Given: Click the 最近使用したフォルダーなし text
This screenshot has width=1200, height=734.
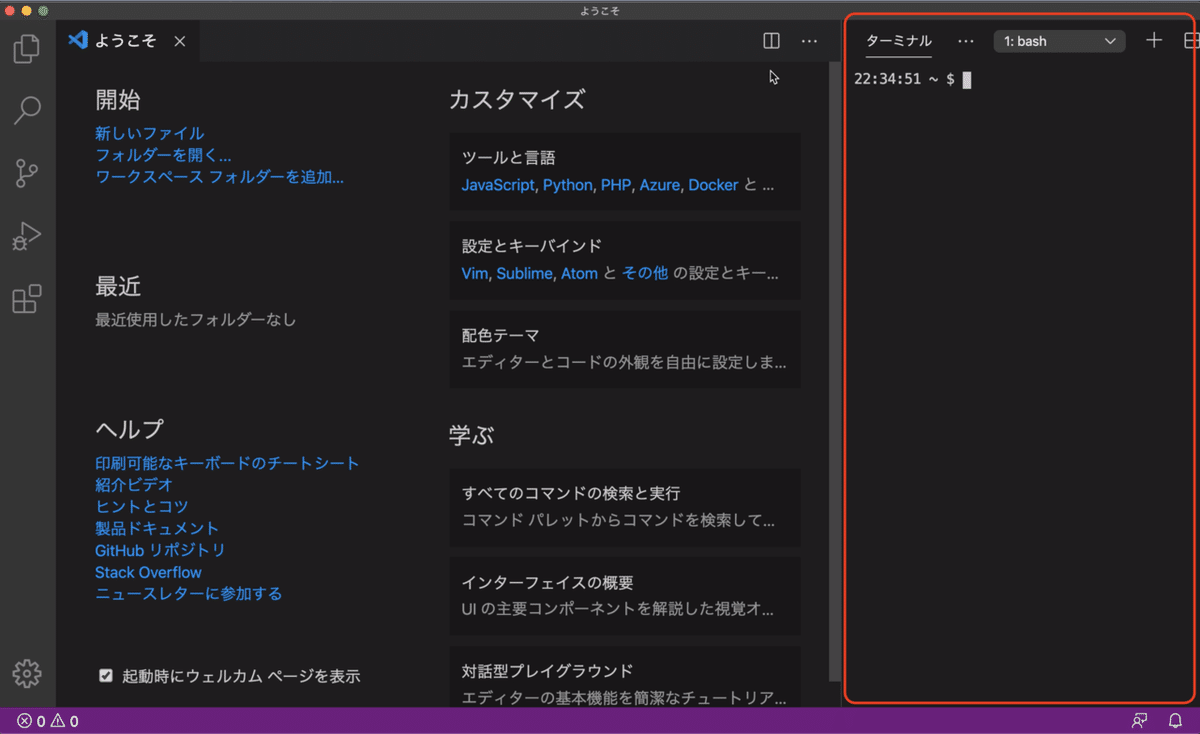Looking at the screenshot, I should [196, 320].
